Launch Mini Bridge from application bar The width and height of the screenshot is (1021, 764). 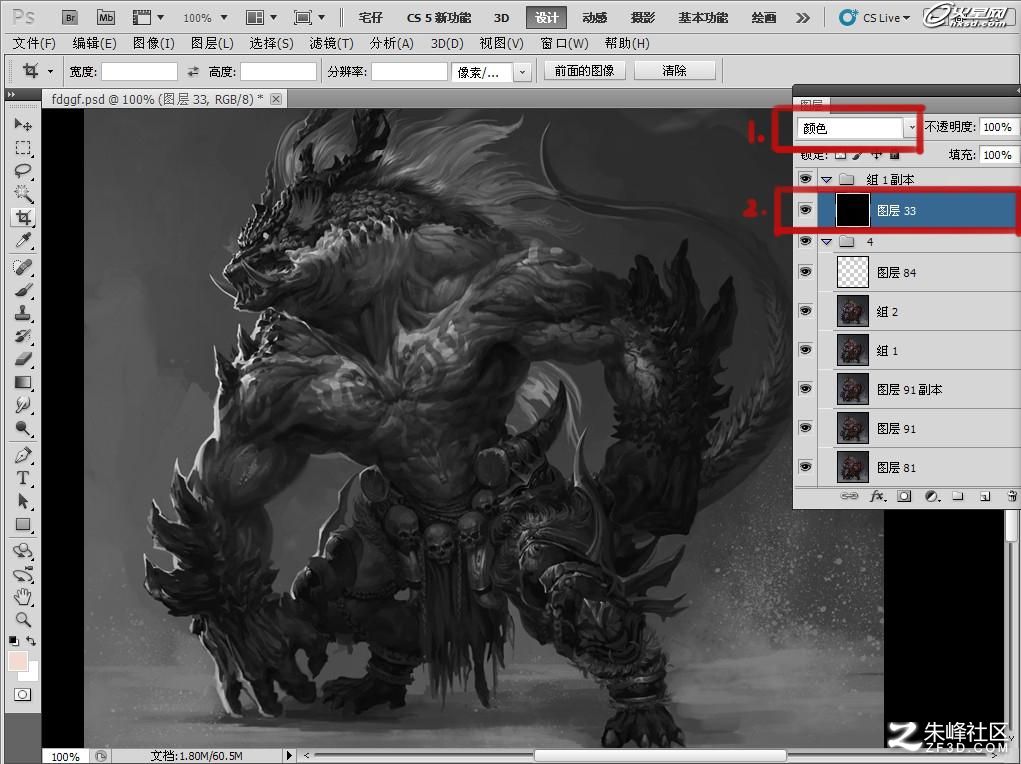[x=105, y=18]
